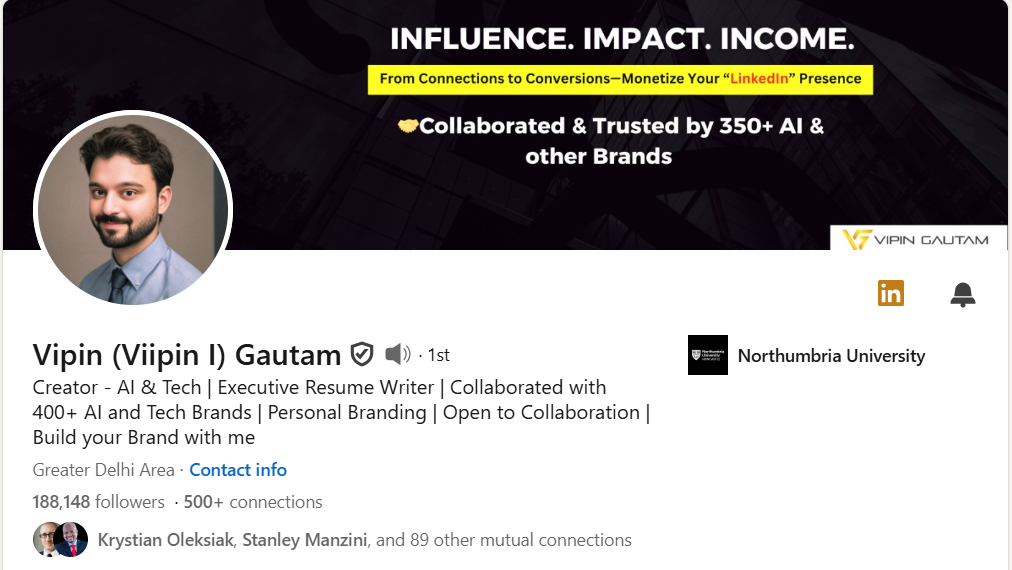This screenshot has height=570, width=1012.
Task: Click the Northumbria University logo icon
Action: [x=708, y=356]
